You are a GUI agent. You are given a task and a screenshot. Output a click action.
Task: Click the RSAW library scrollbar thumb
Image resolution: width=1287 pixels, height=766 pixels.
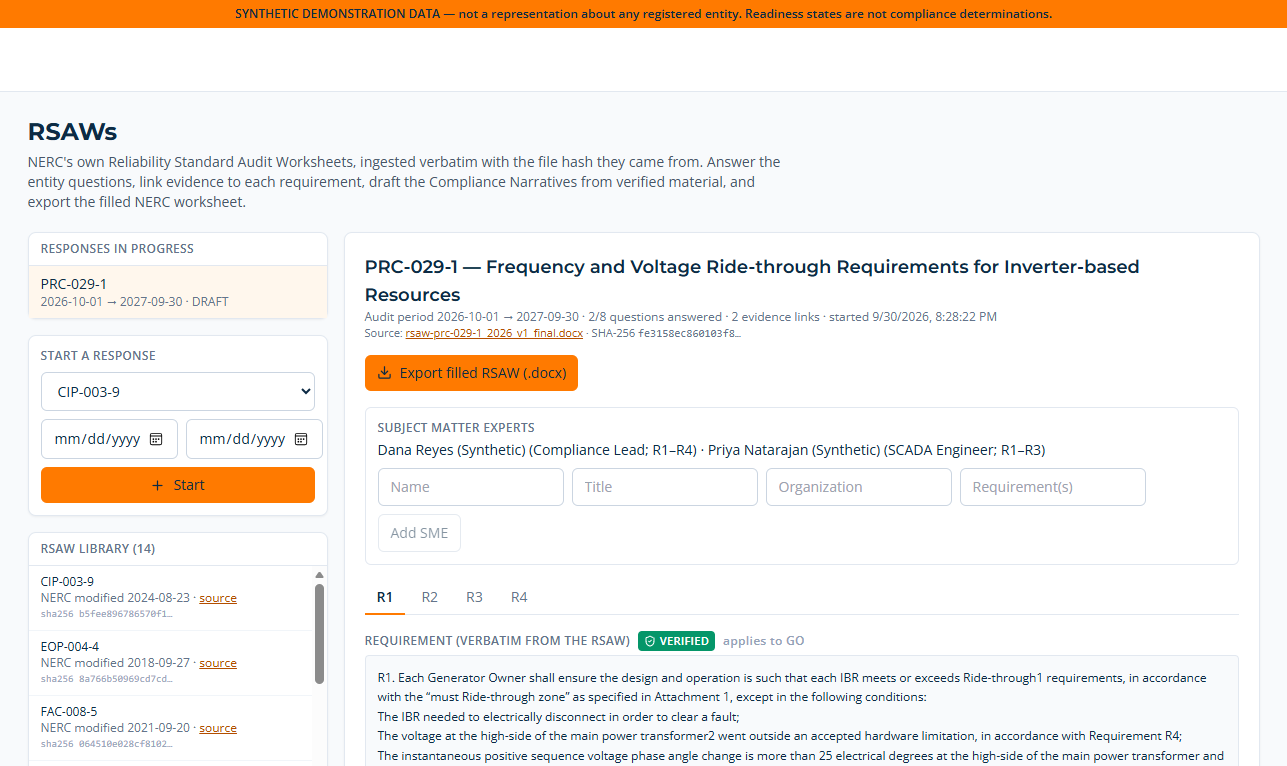pos(320,634)
